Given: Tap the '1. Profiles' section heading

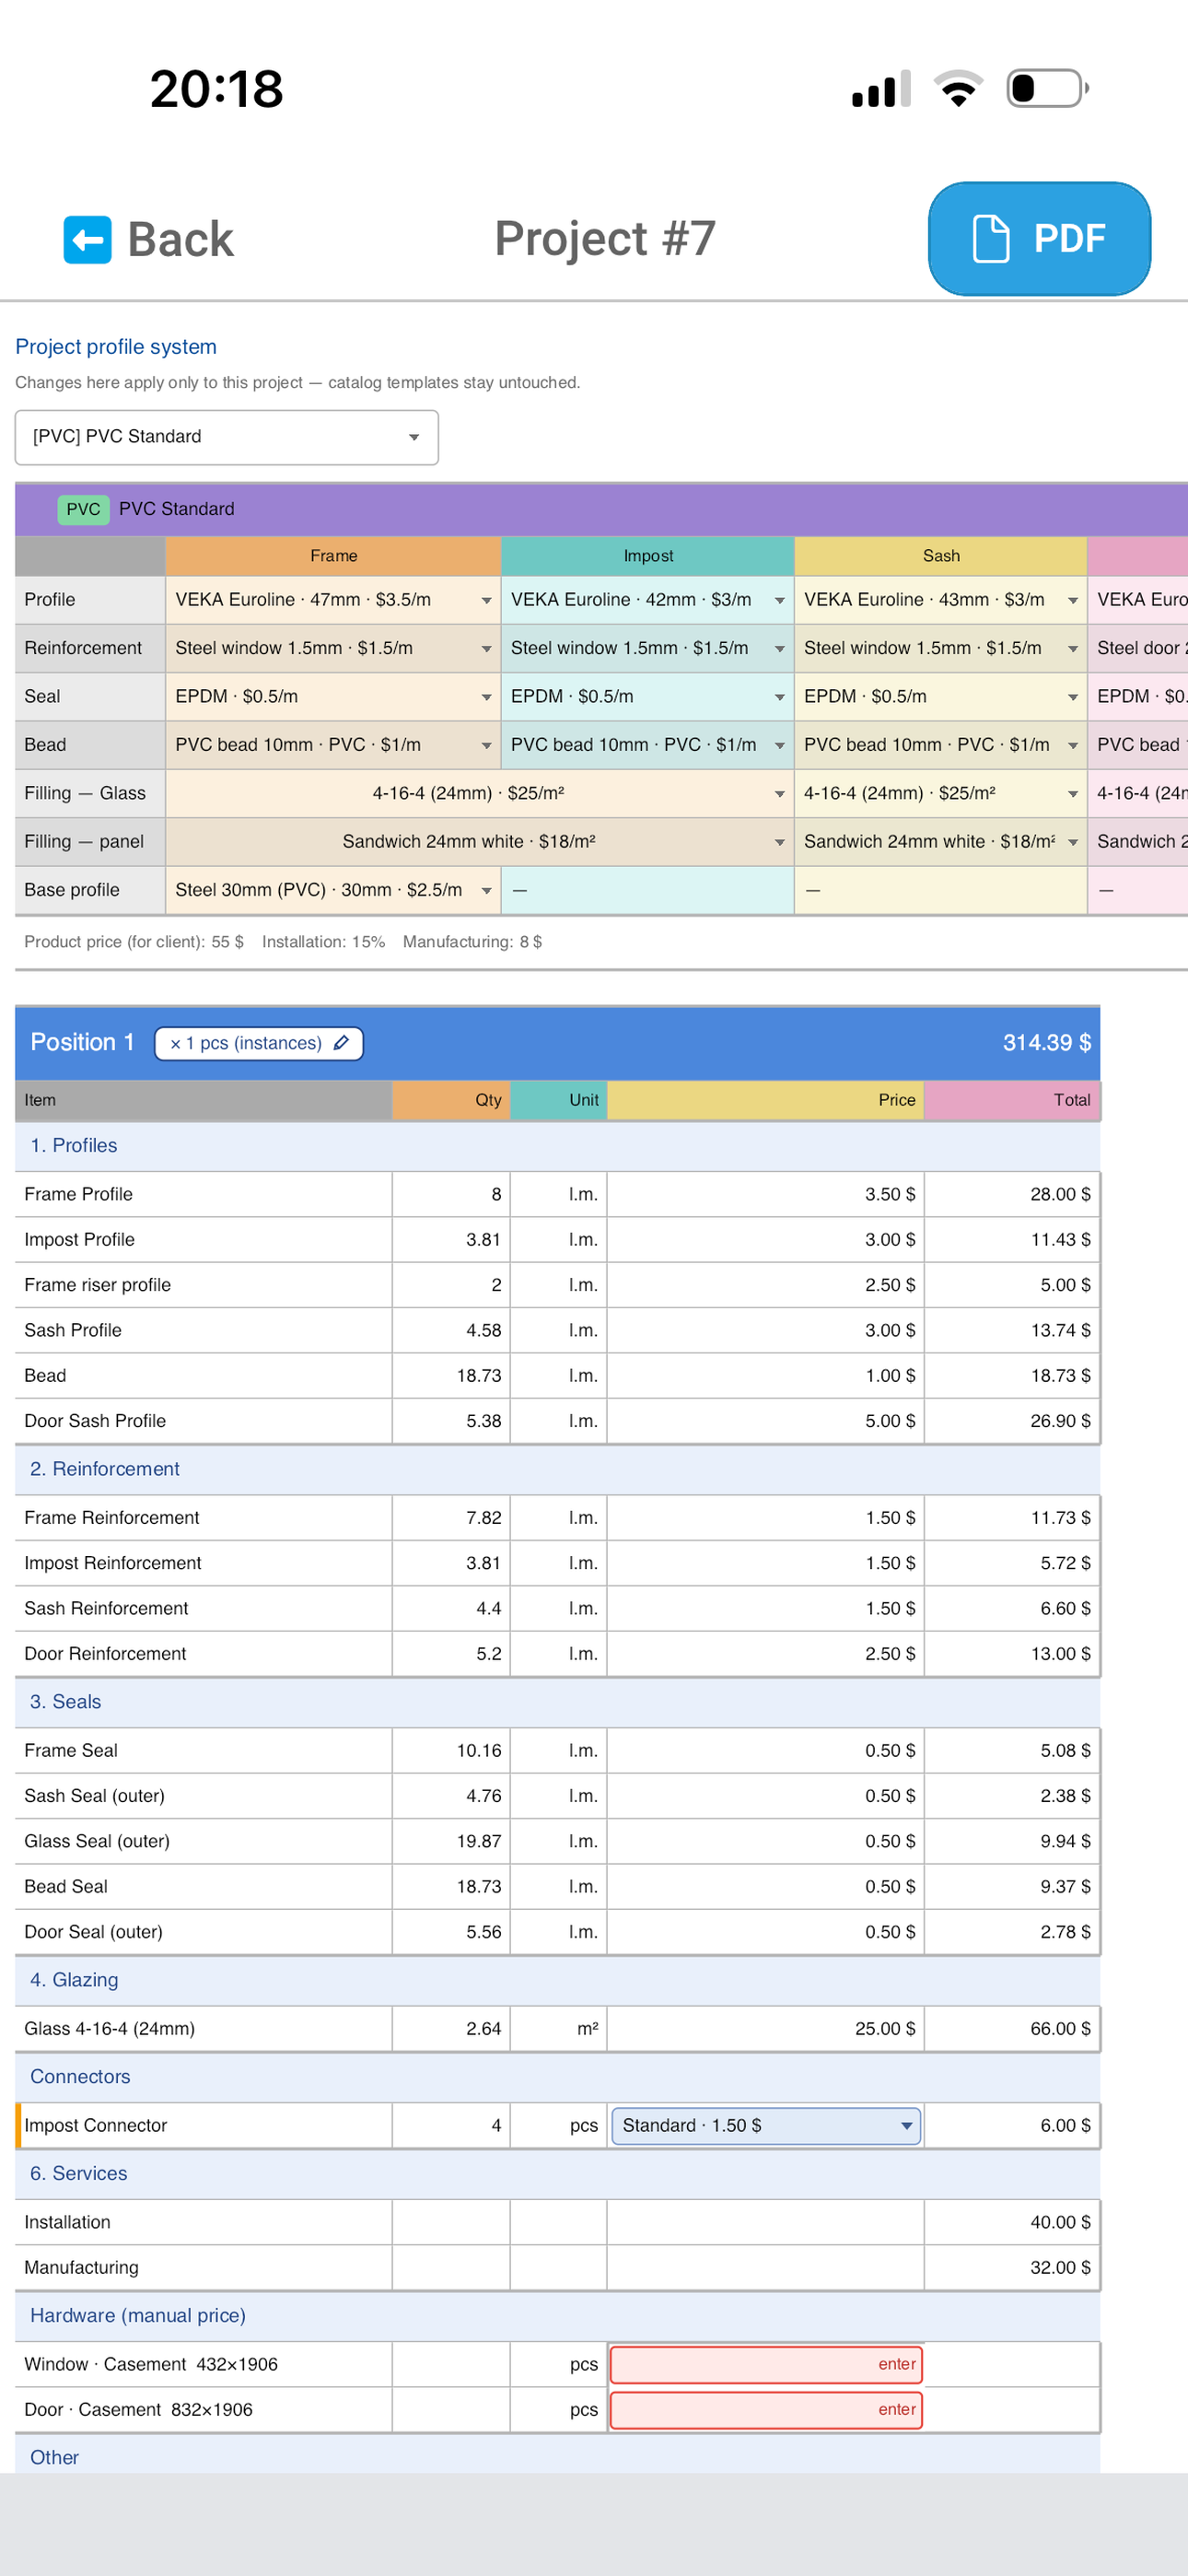Looking at the screenshot, I should (74, 1146).
